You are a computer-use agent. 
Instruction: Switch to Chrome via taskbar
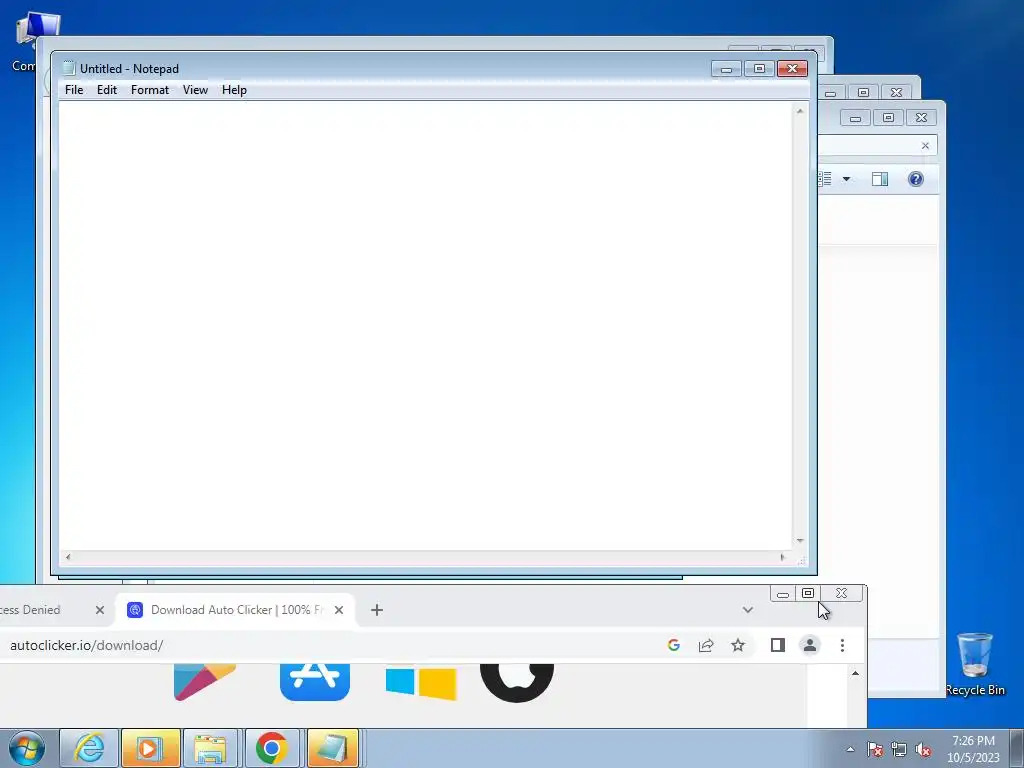click(x=272, y=748)
